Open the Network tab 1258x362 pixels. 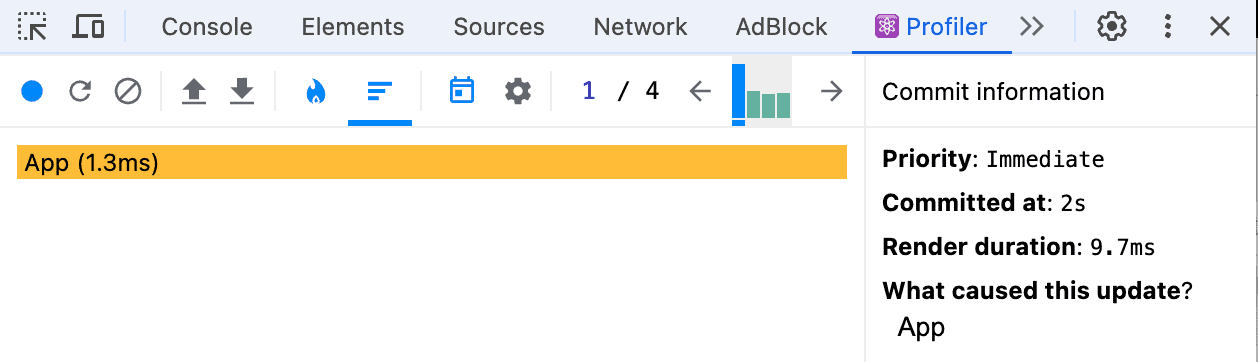coord(640,27)
